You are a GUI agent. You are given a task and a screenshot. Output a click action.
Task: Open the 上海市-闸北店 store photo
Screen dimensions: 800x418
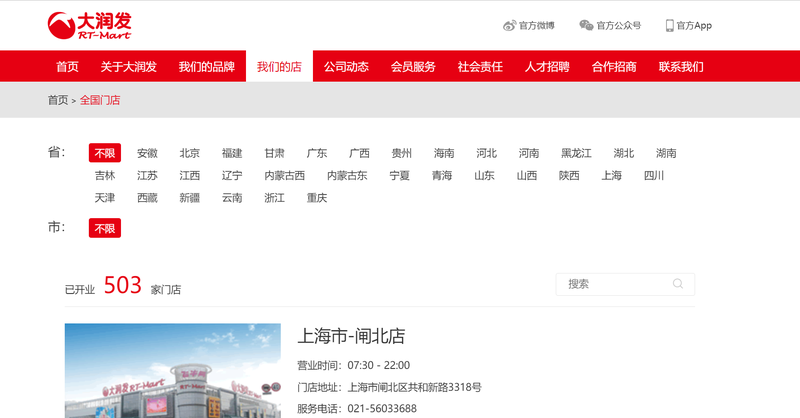point(172,371)
